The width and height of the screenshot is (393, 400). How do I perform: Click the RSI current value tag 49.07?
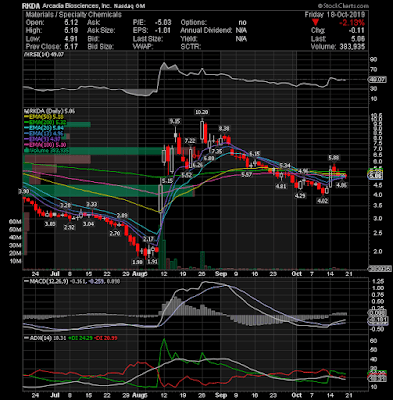(x=377, y=80)
